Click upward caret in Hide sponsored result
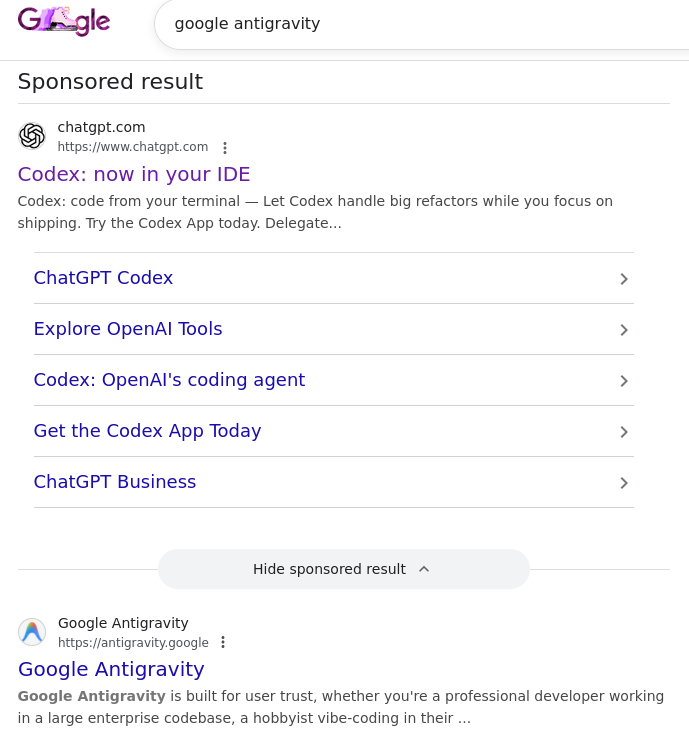The height and width of the screenshot is (747, 689). [424, 569]
